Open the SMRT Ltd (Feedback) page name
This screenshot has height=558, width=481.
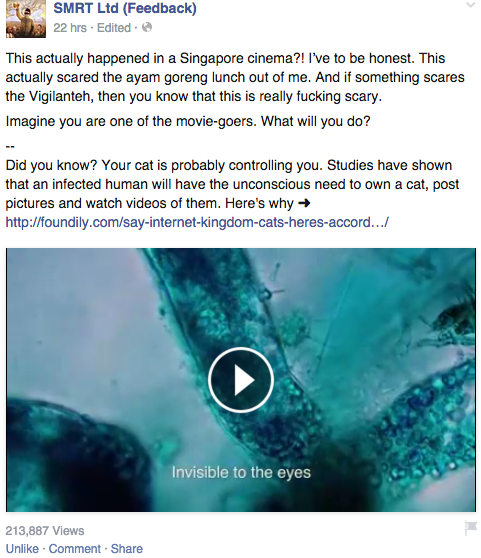[125, 8]
